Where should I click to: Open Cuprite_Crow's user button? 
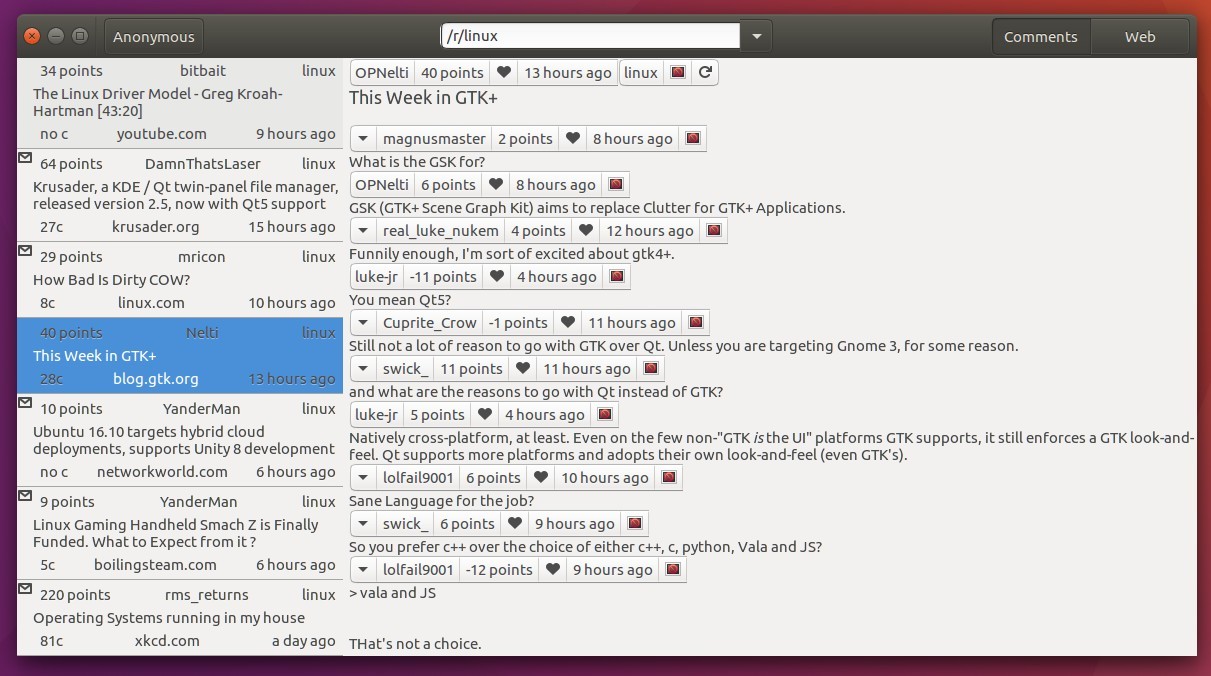click(430, 323)
